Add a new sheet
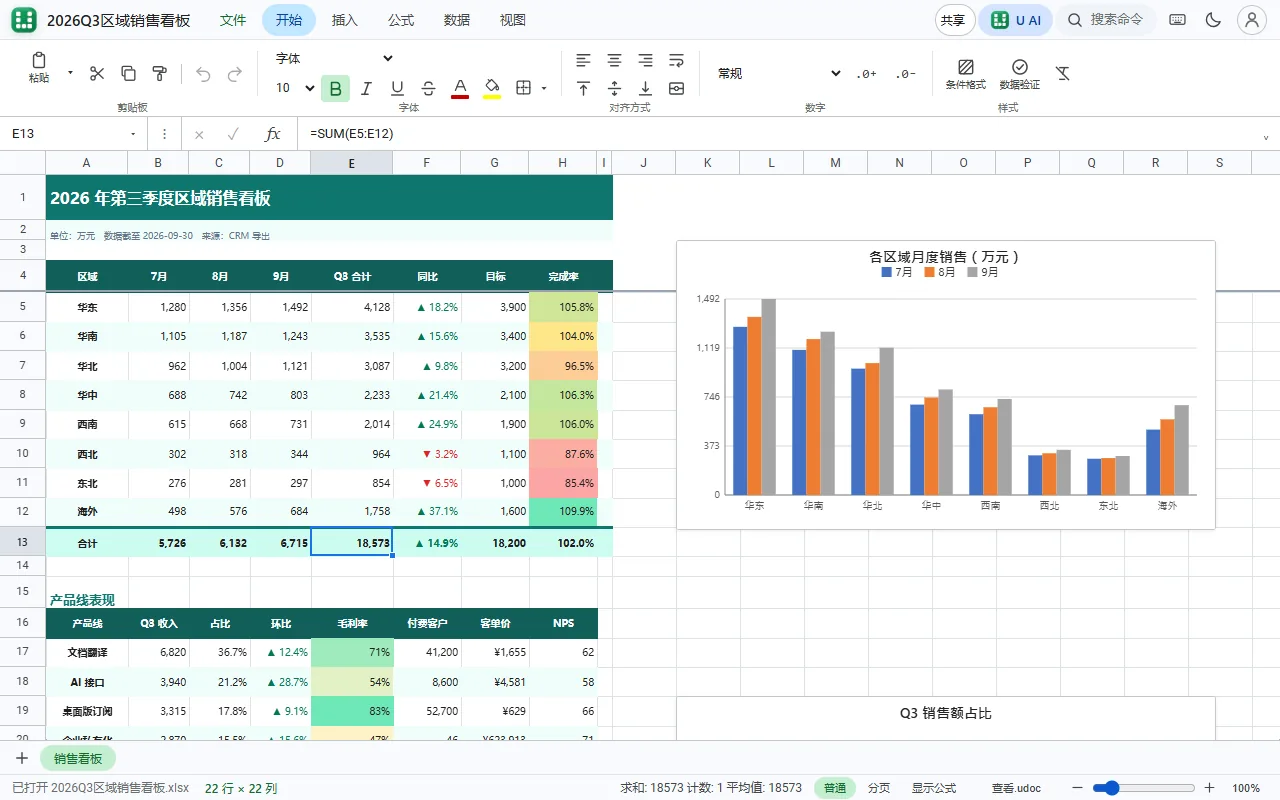Image resolution: width=1280 pixels, height=800 pixels. click(22, 758)
